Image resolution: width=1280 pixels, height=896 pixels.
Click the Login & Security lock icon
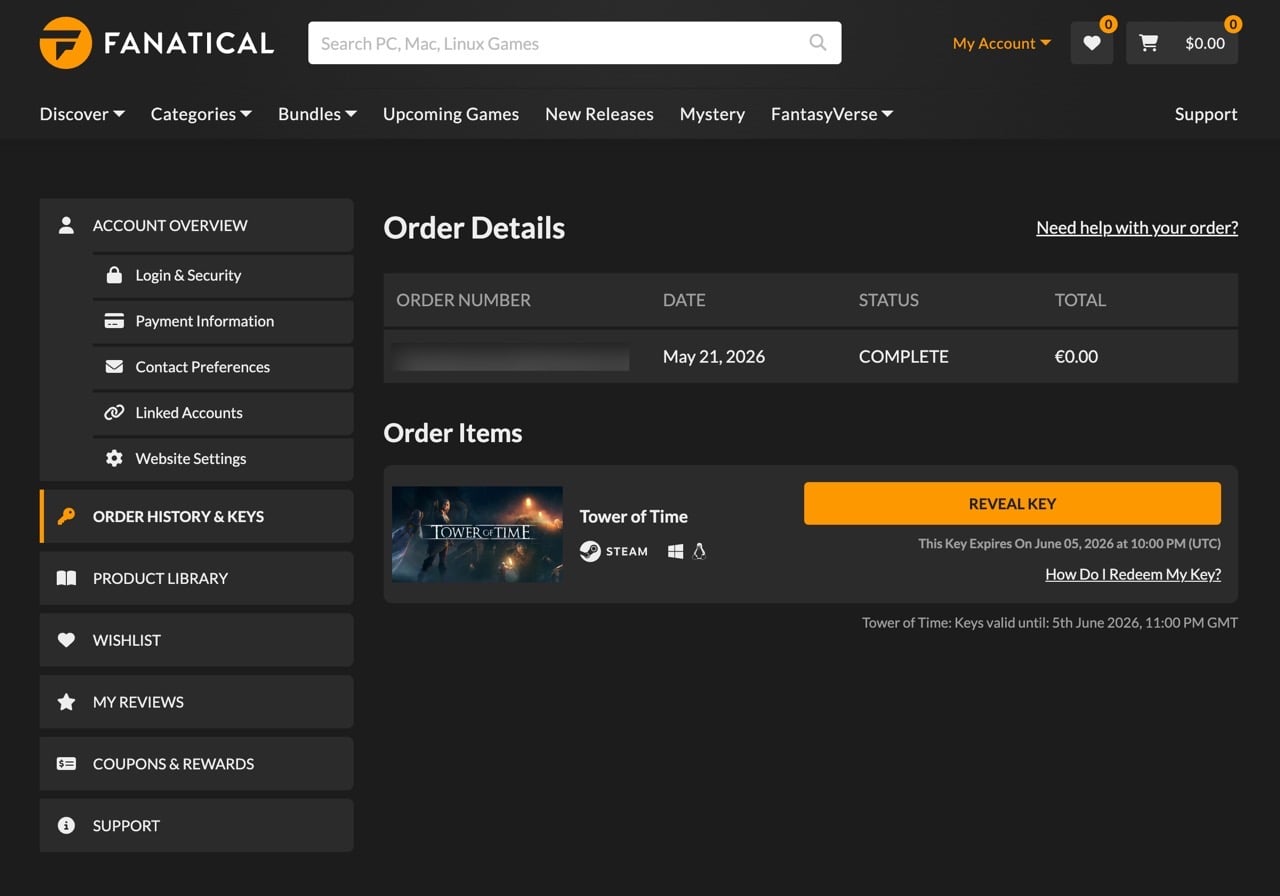[114, 275]
